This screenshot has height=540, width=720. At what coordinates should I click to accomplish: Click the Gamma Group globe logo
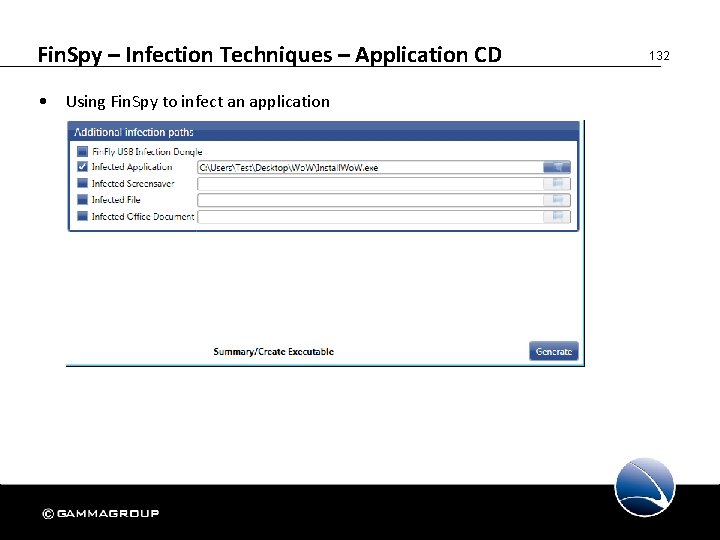645,488
